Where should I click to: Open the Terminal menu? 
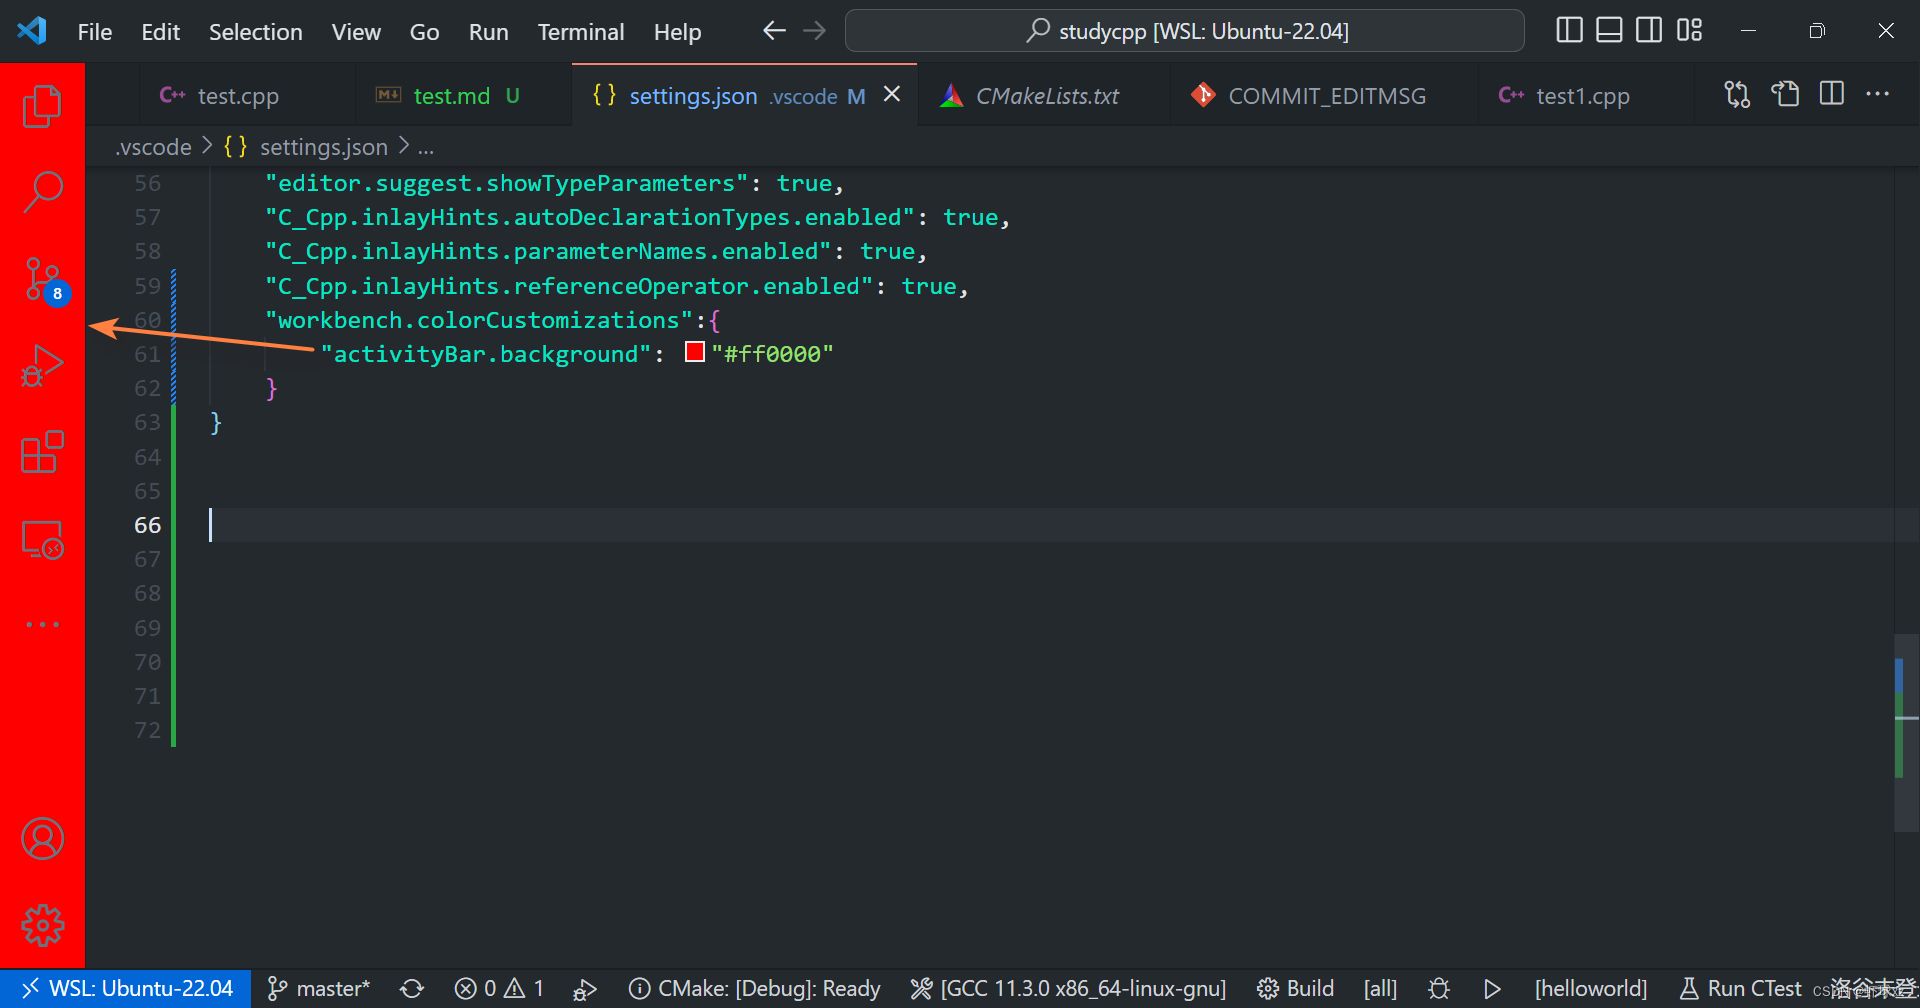point(580,32)
